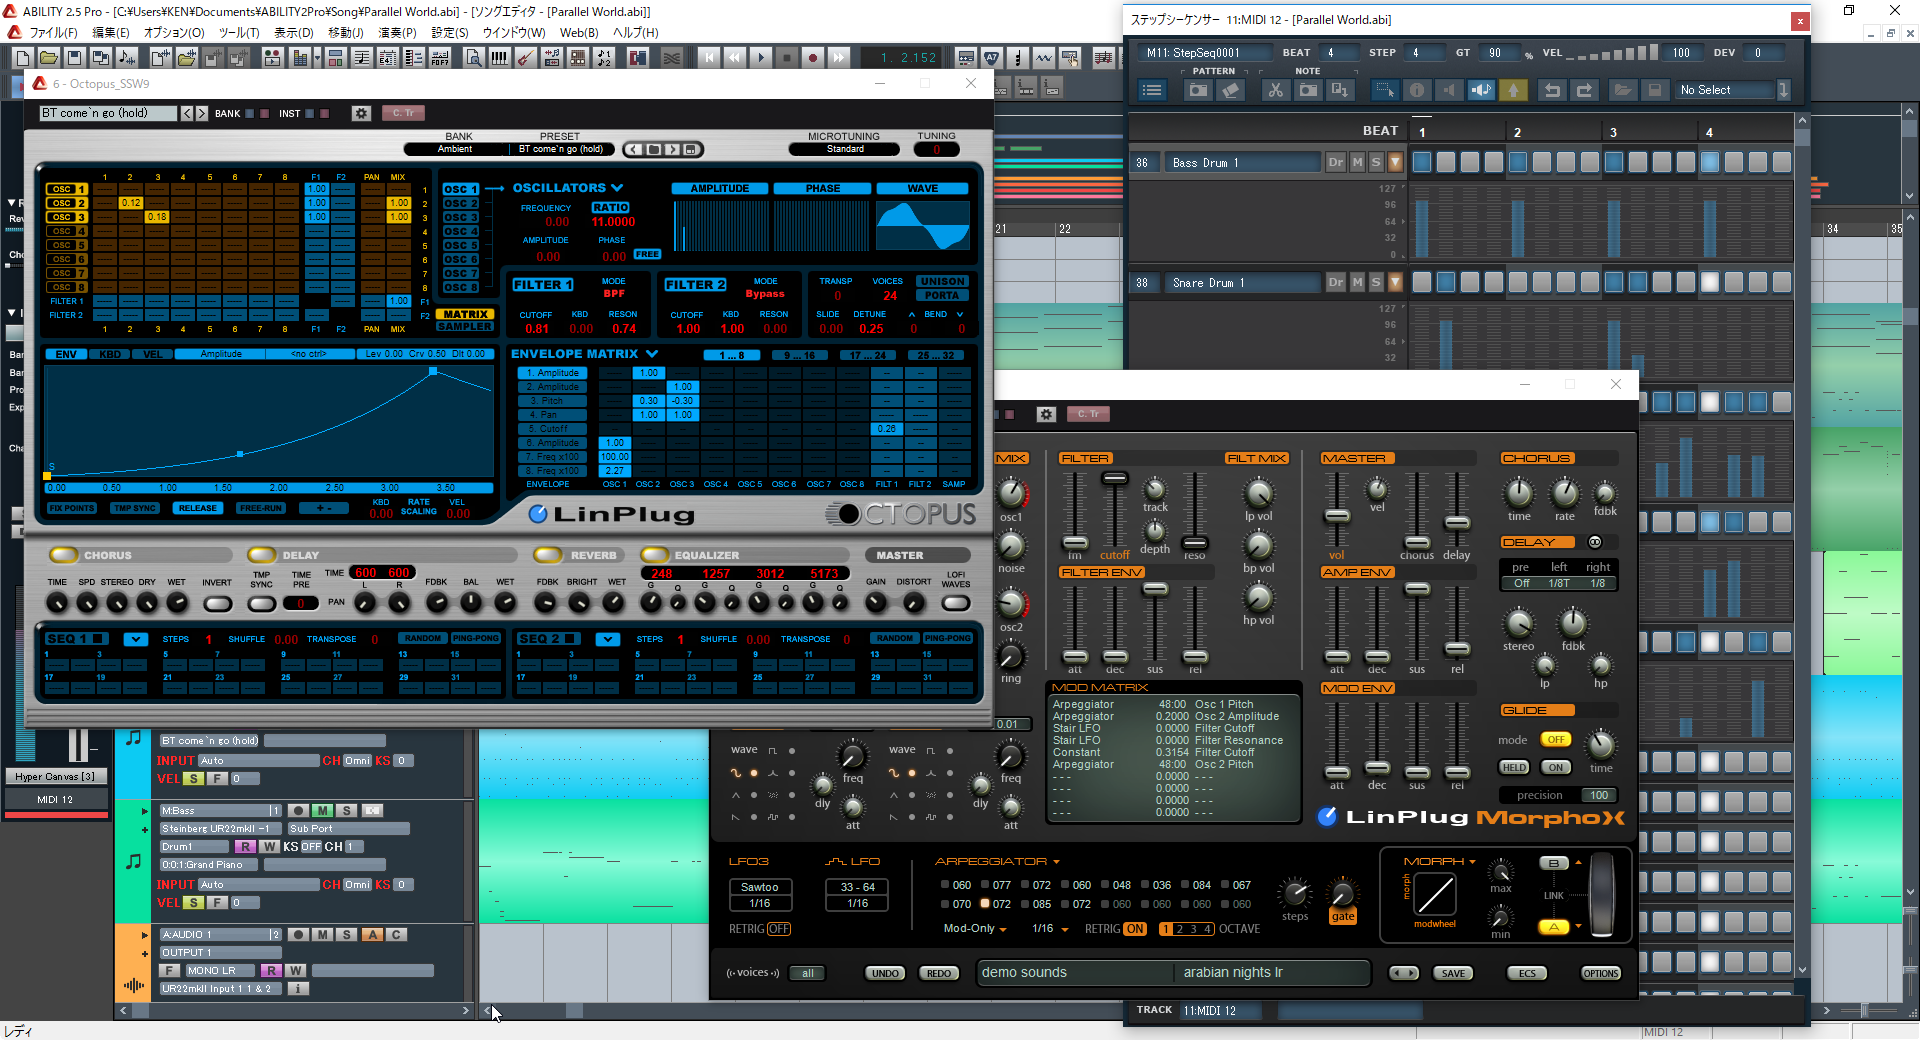This screenshot has width=1920, height=1040.
Task: Open the ファイル(F) menu
Action: (54, 32)
